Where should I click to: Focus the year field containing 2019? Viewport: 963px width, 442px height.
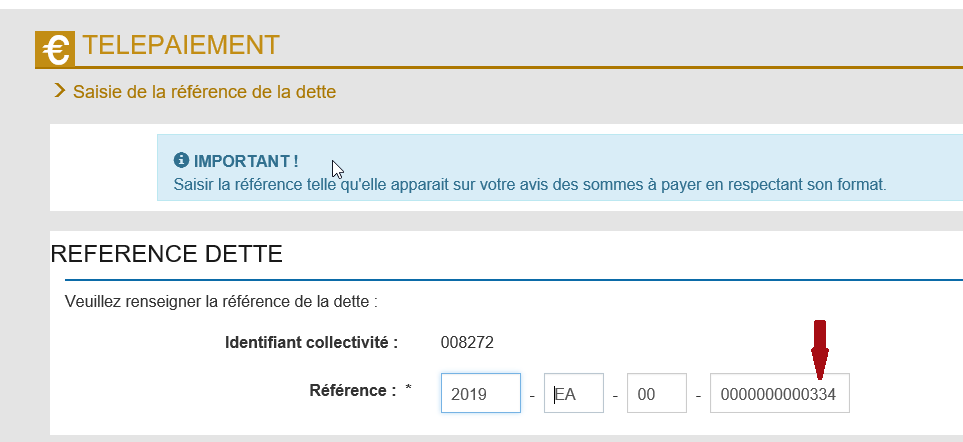(481, 393)
